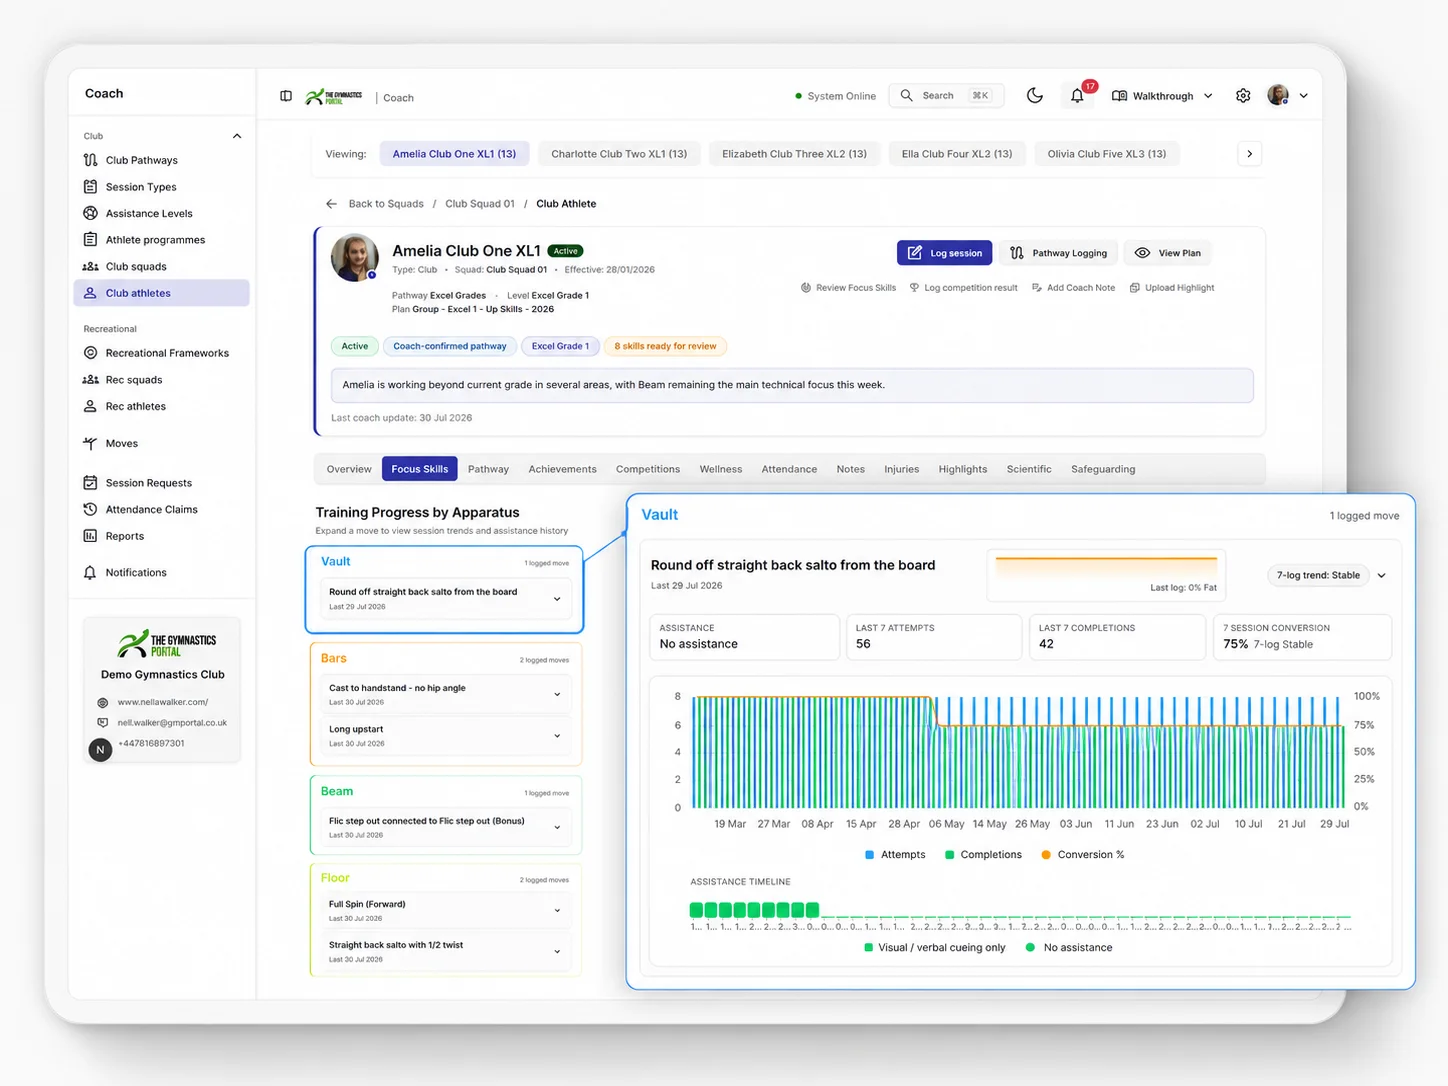This screenshot has width=1448, height=1086.
Task: Switch to Safeguarding tab
Action: 1103,469
